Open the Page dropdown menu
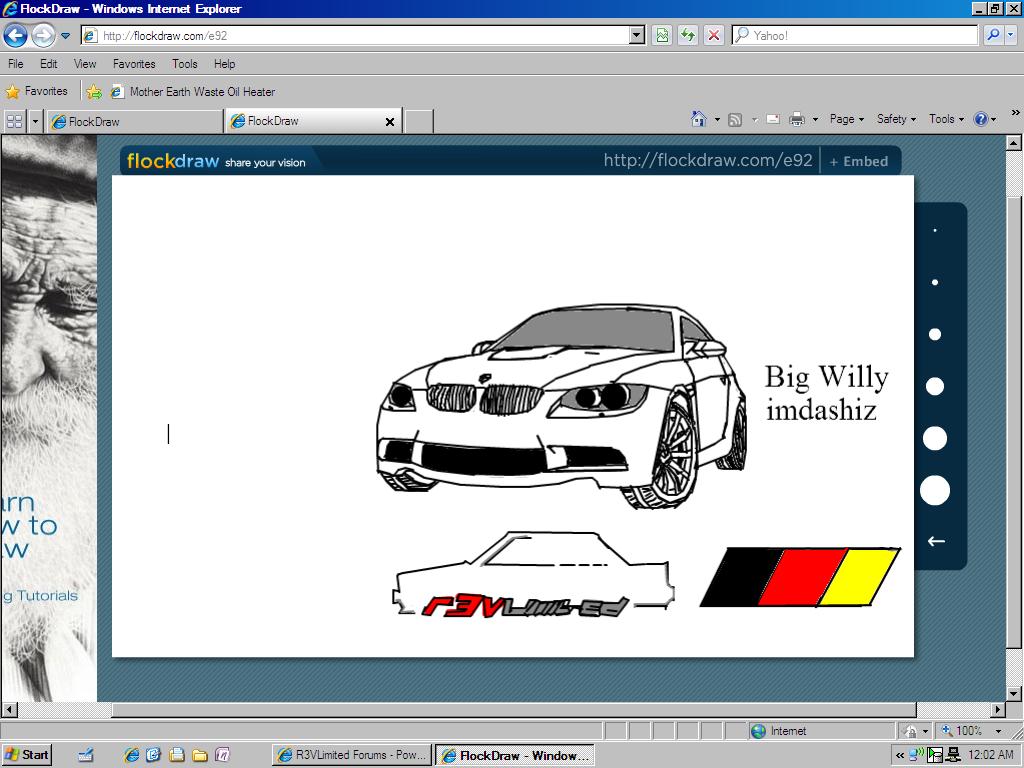Viewport: 1024px width, 768px height. (847, 119)
